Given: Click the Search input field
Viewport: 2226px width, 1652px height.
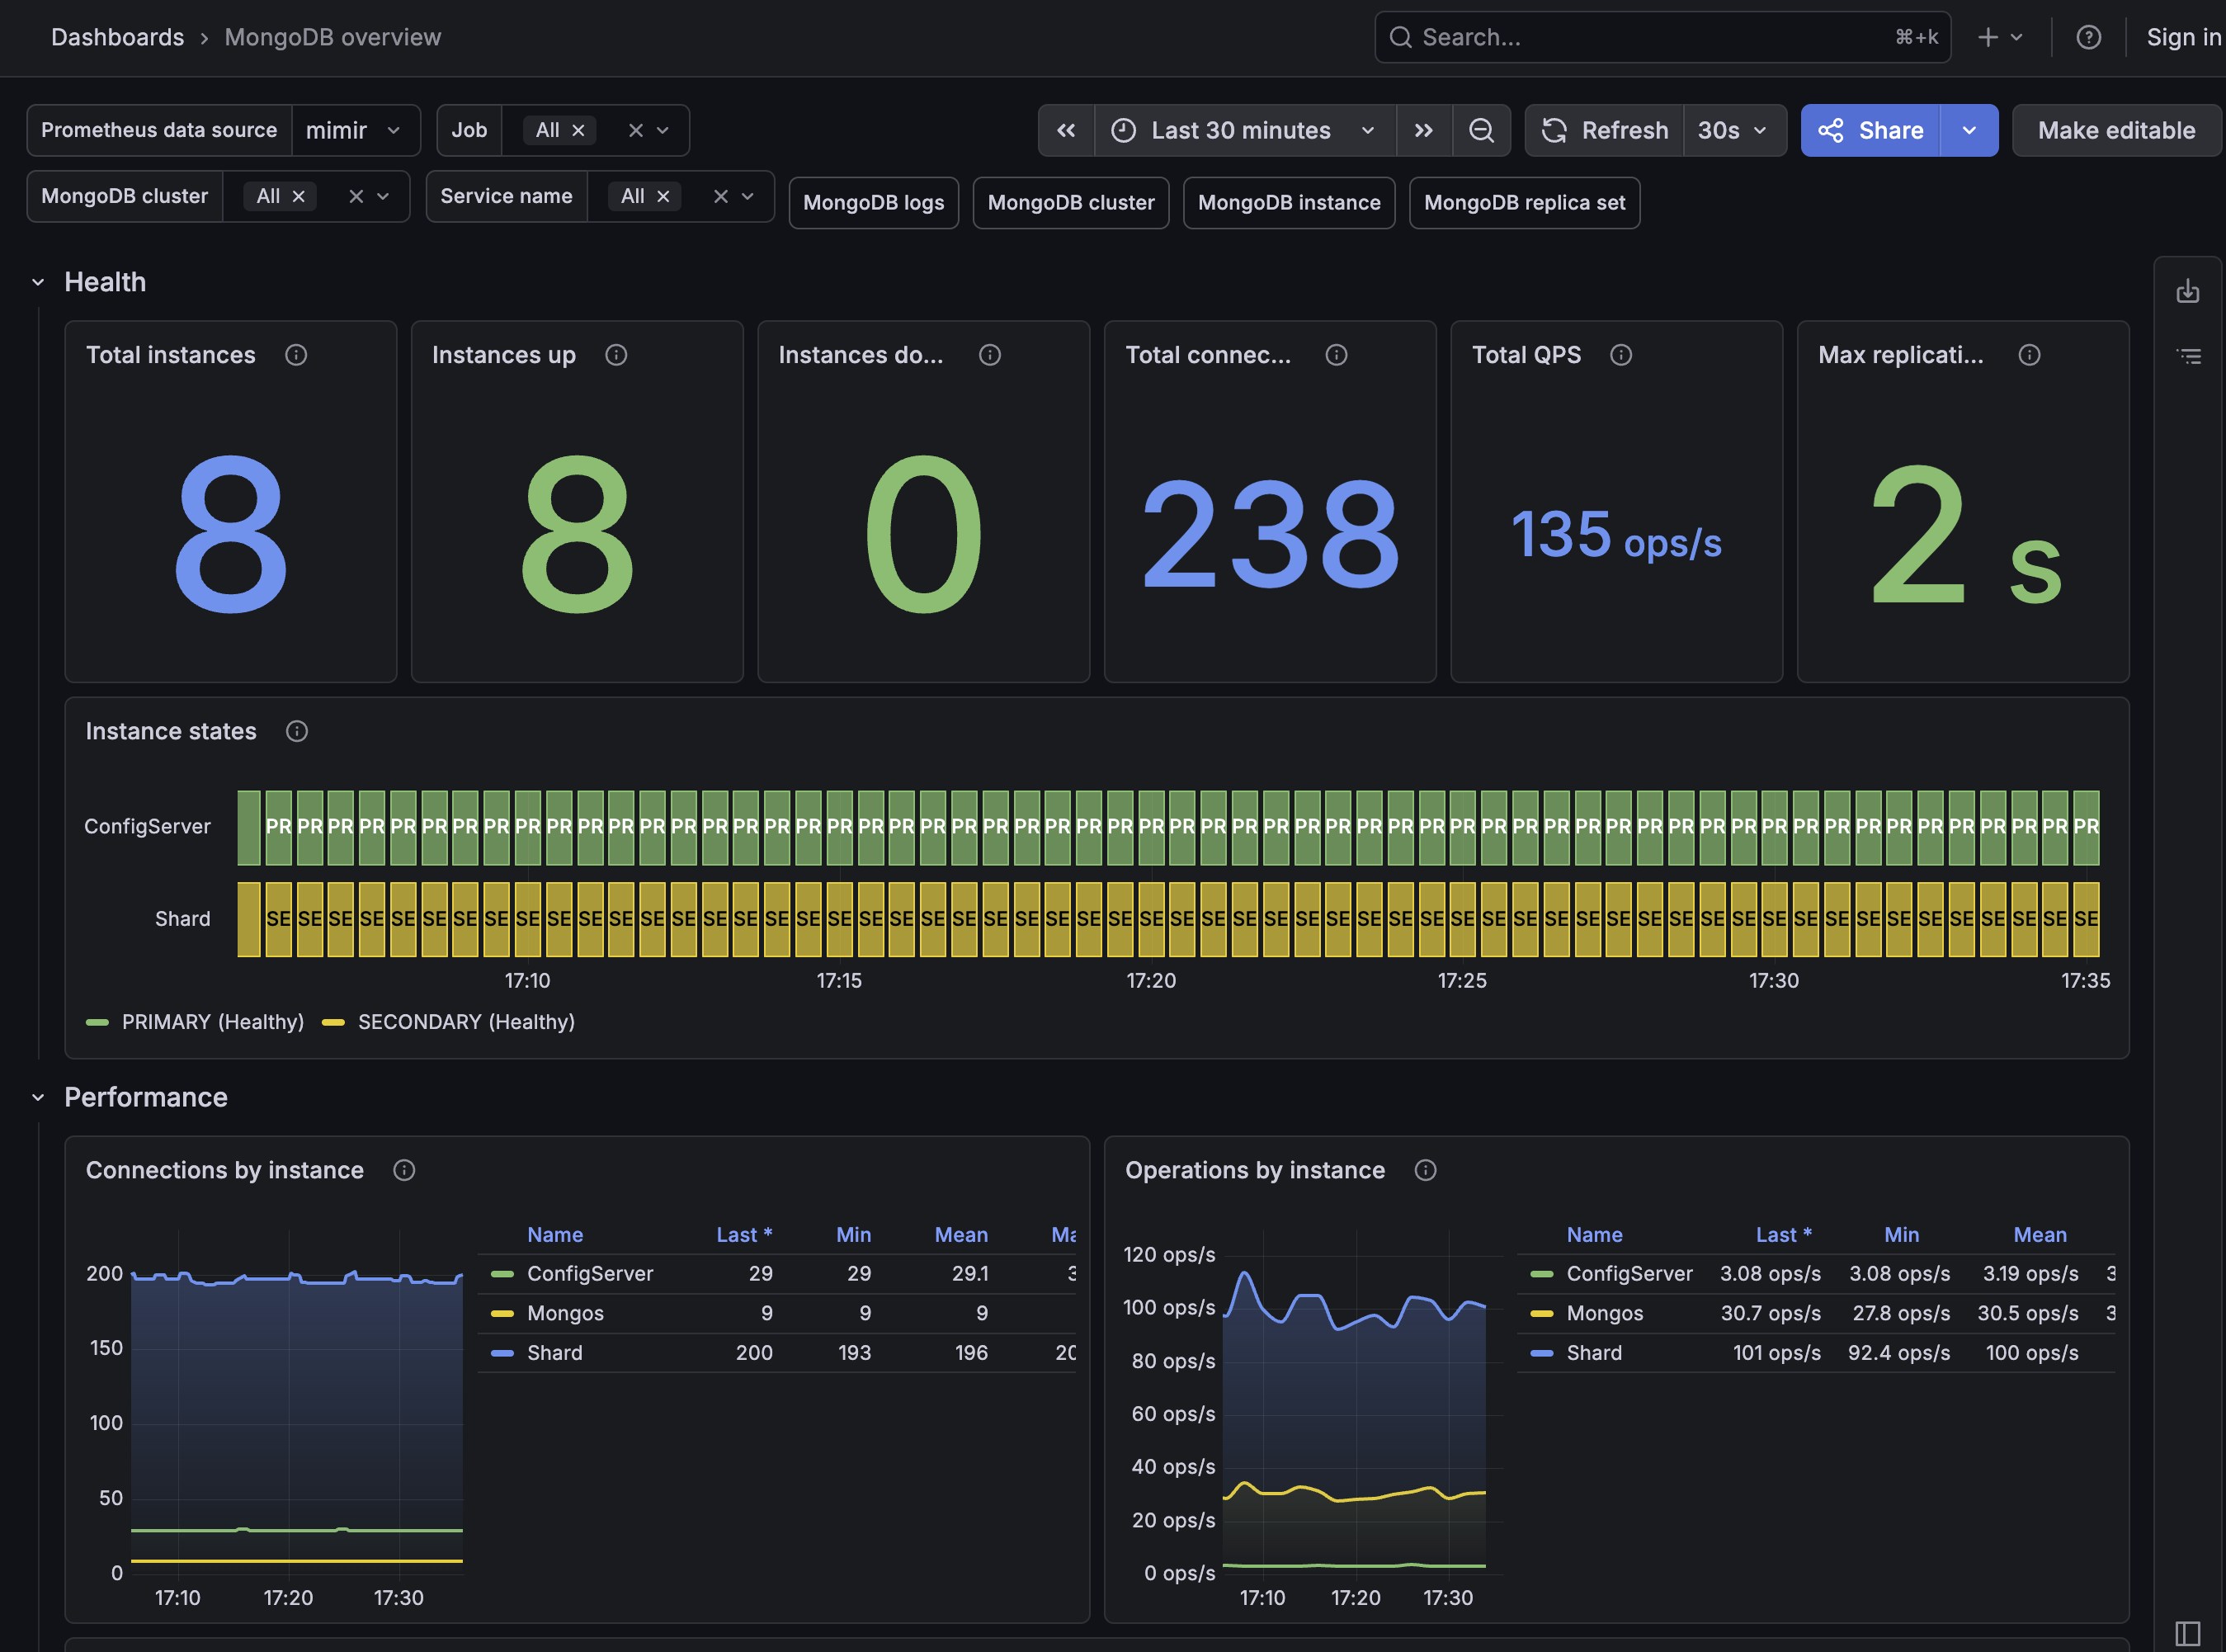Looking at the screenshot, I should 1662,37.
